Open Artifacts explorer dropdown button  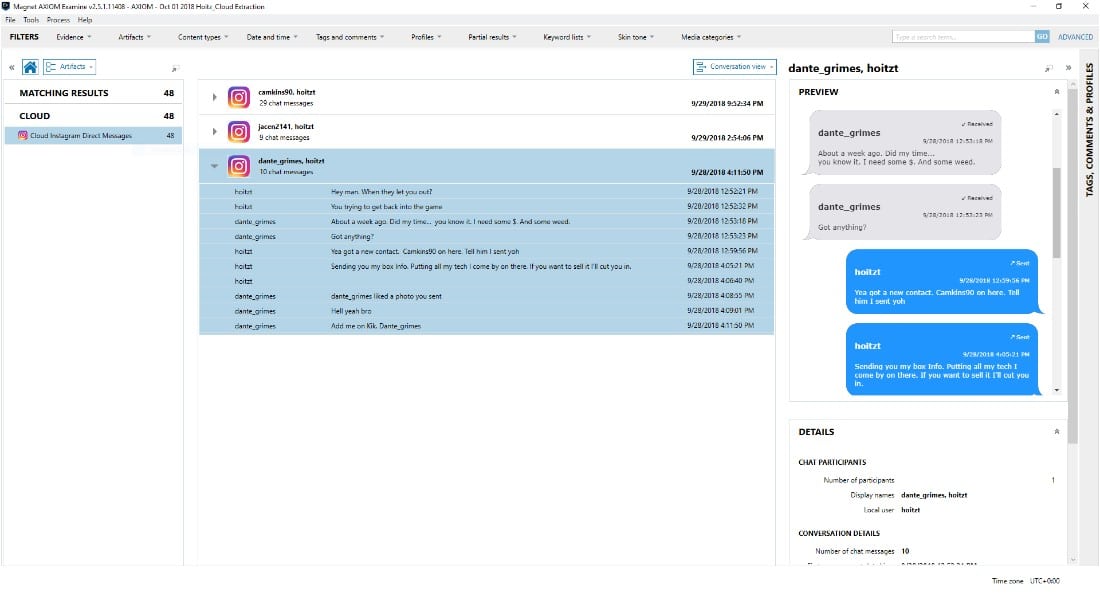69,67
